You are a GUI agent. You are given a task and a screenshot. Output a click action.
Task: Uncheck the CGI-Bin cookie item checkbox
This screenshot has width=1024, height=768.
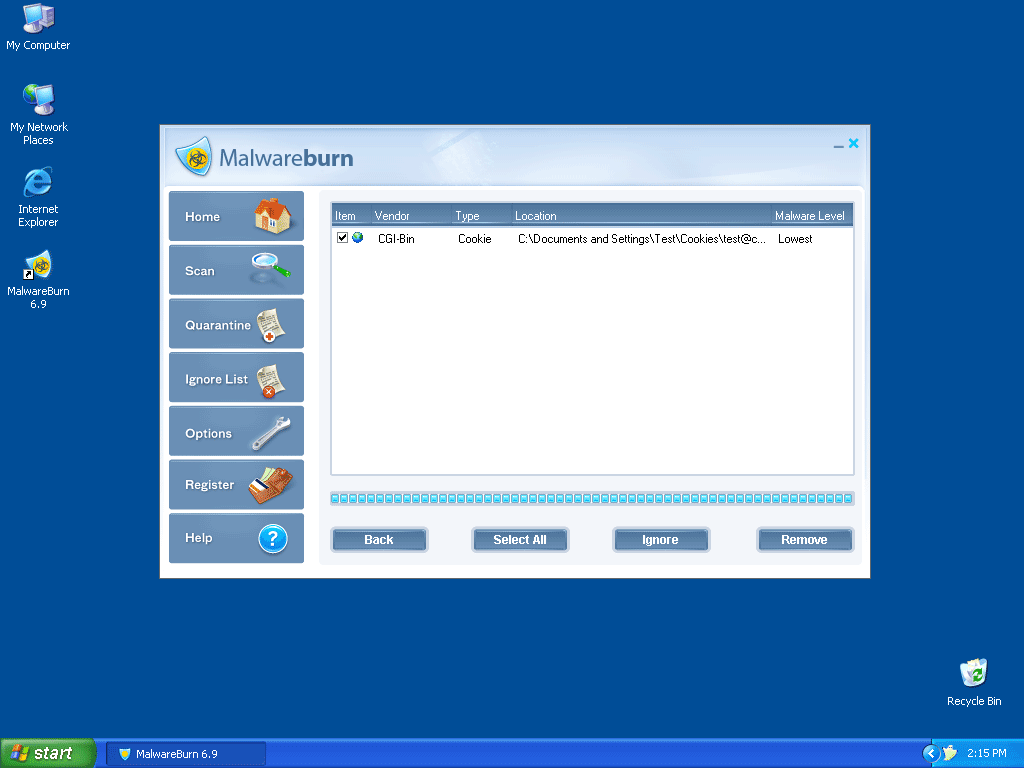point(343,238)
